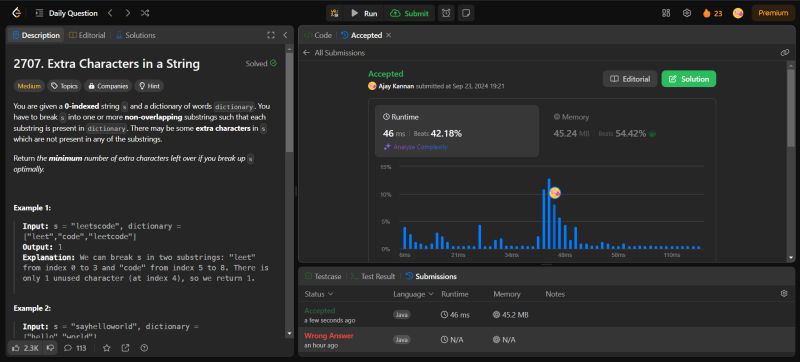Click the Medium difficulty tag

pos(29,86)
